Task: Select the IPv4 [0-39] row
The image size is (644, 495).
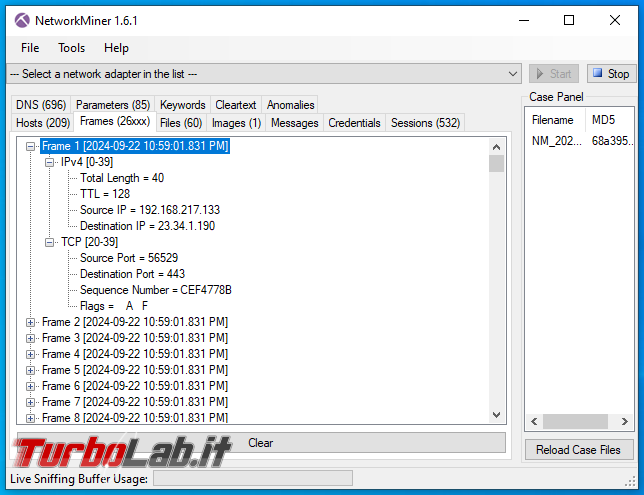Action: 87,162
